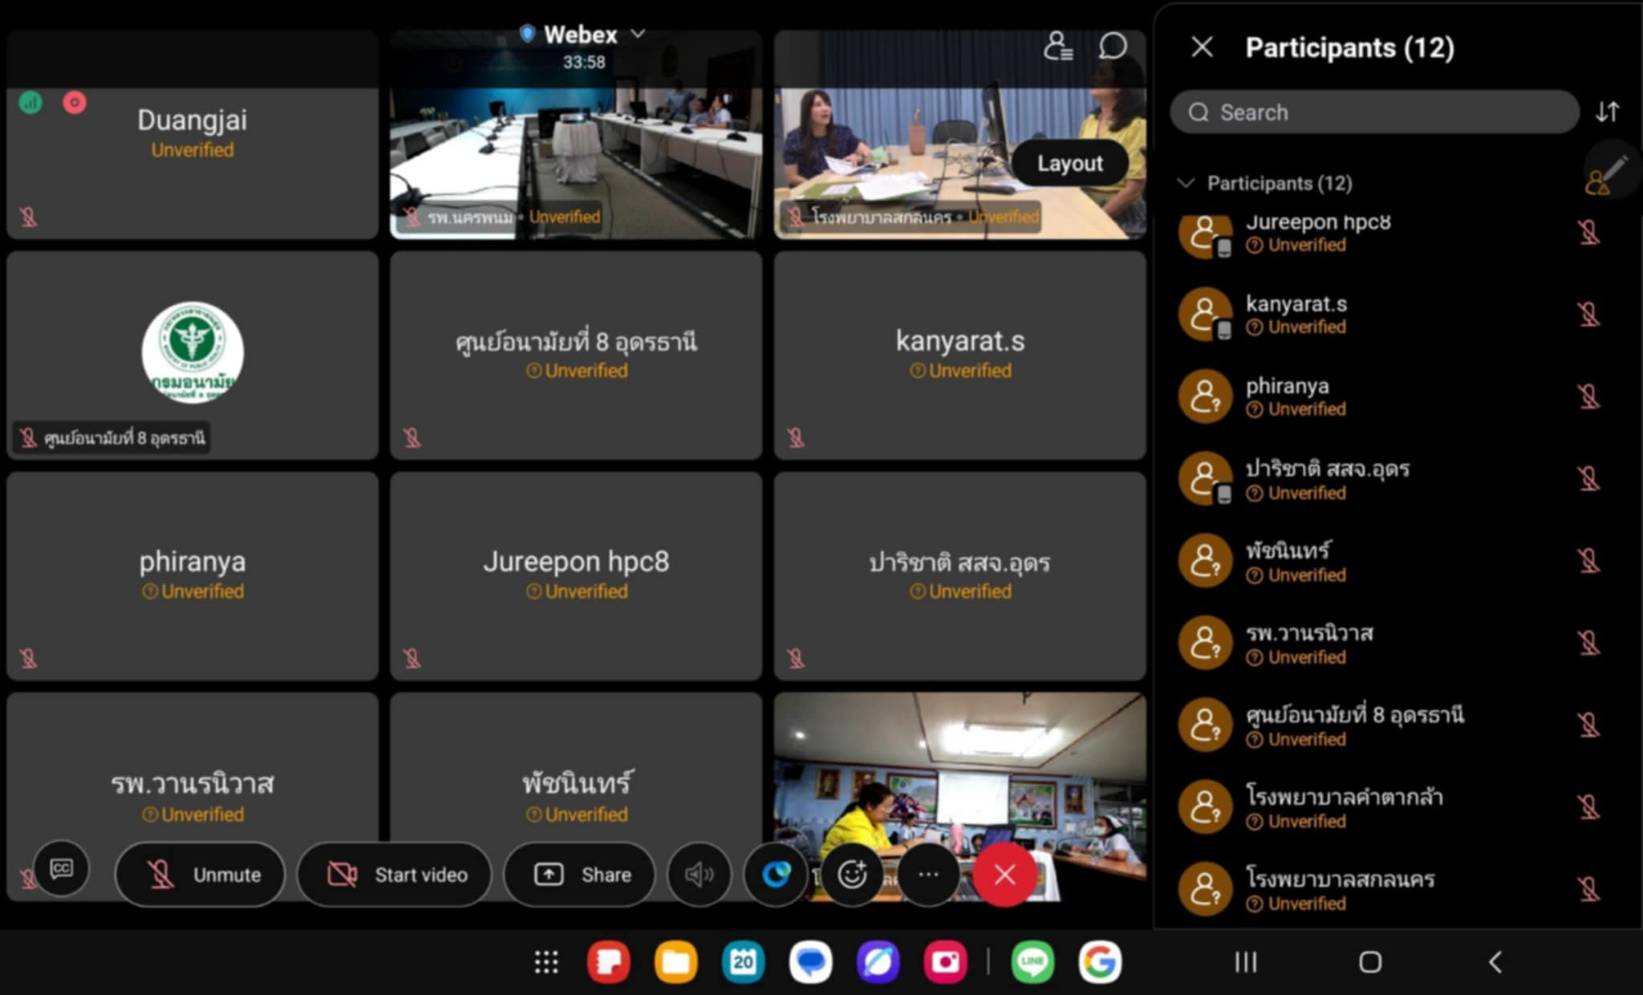
Task: Select the พัชนินทร์ video tile
Action: pos(576,796)
